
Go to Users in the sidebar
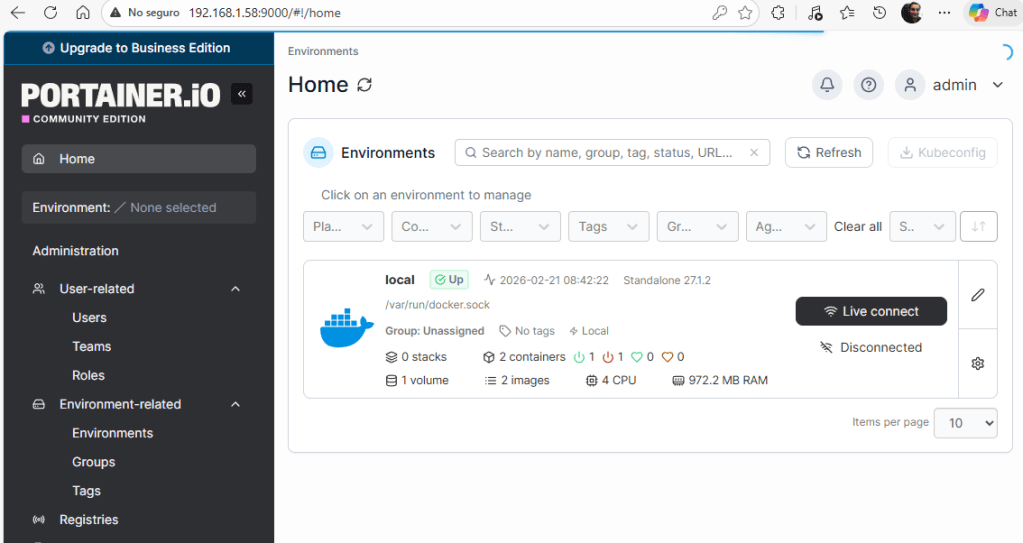[x=89, y=318]
